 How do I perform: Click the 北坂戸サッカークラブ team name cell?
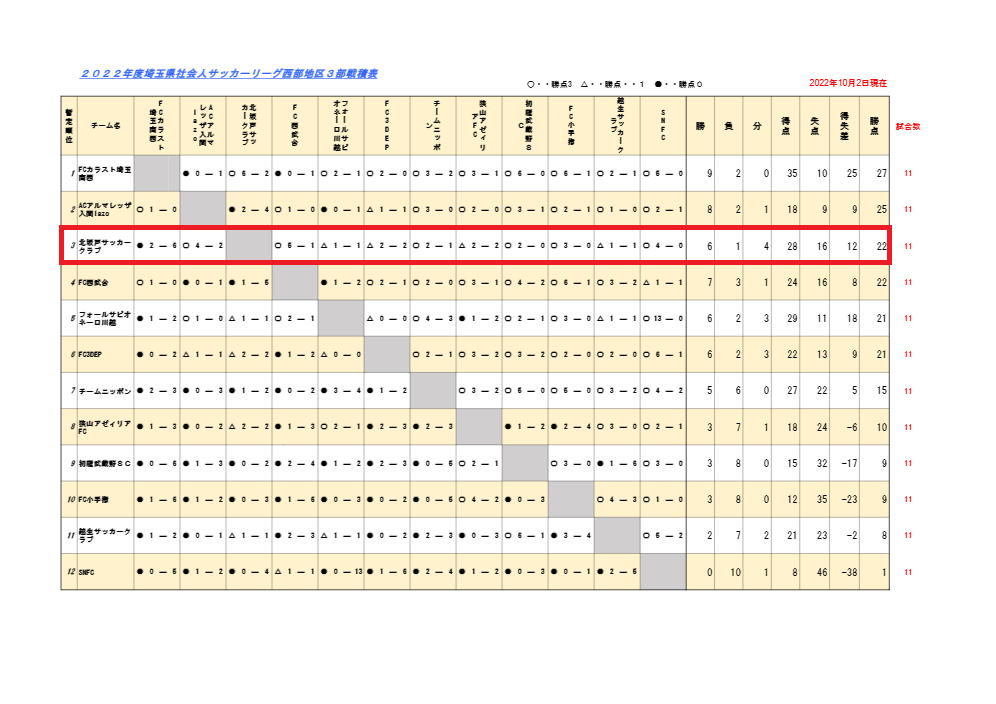105,246
